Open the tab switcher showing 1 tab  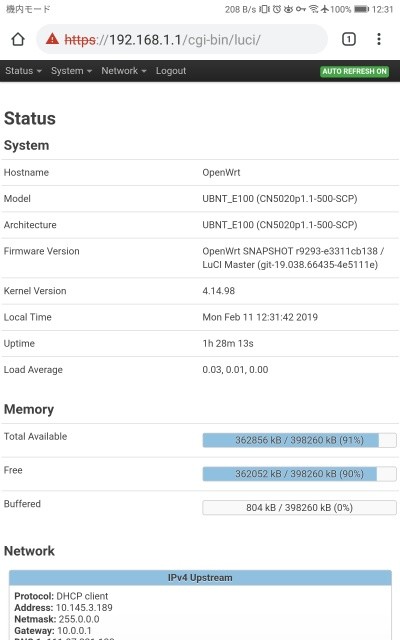[x=349, y=40]
